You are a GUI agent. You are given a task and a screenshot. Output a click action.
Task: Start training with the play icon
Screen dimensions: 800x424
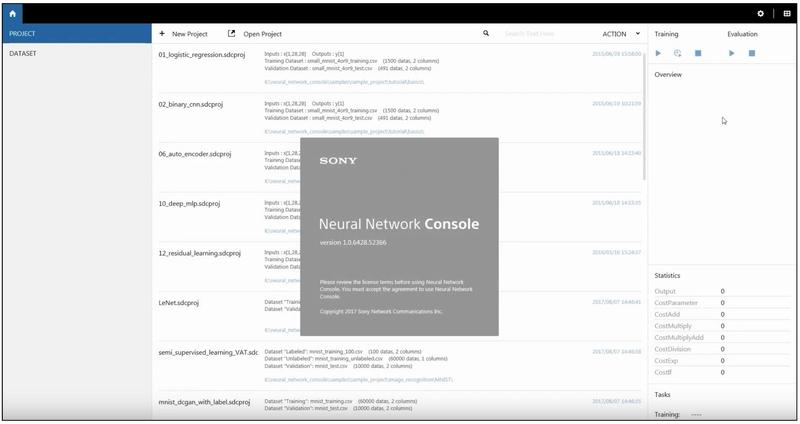[x=658, y=53]
